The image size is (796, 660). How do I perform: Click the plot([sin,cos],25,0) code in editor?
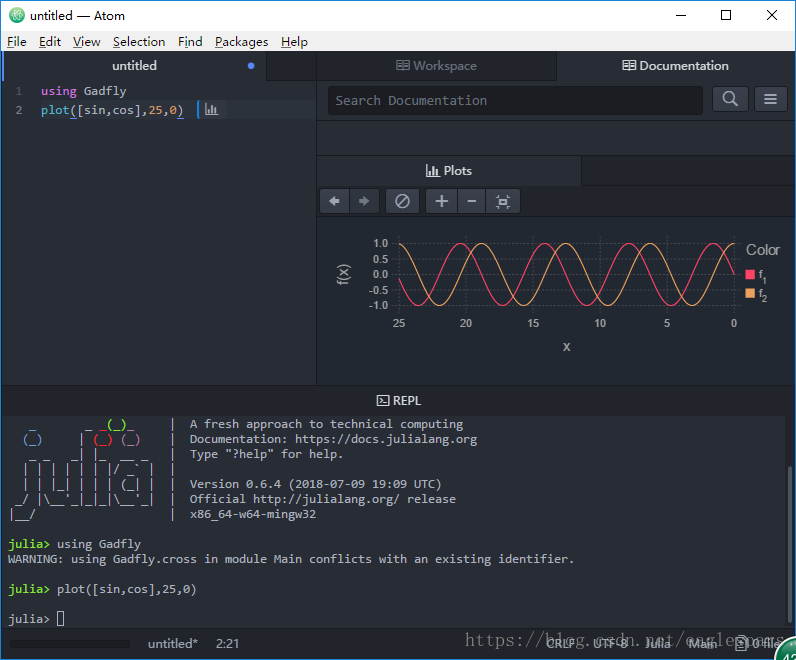tap(112, 110)
